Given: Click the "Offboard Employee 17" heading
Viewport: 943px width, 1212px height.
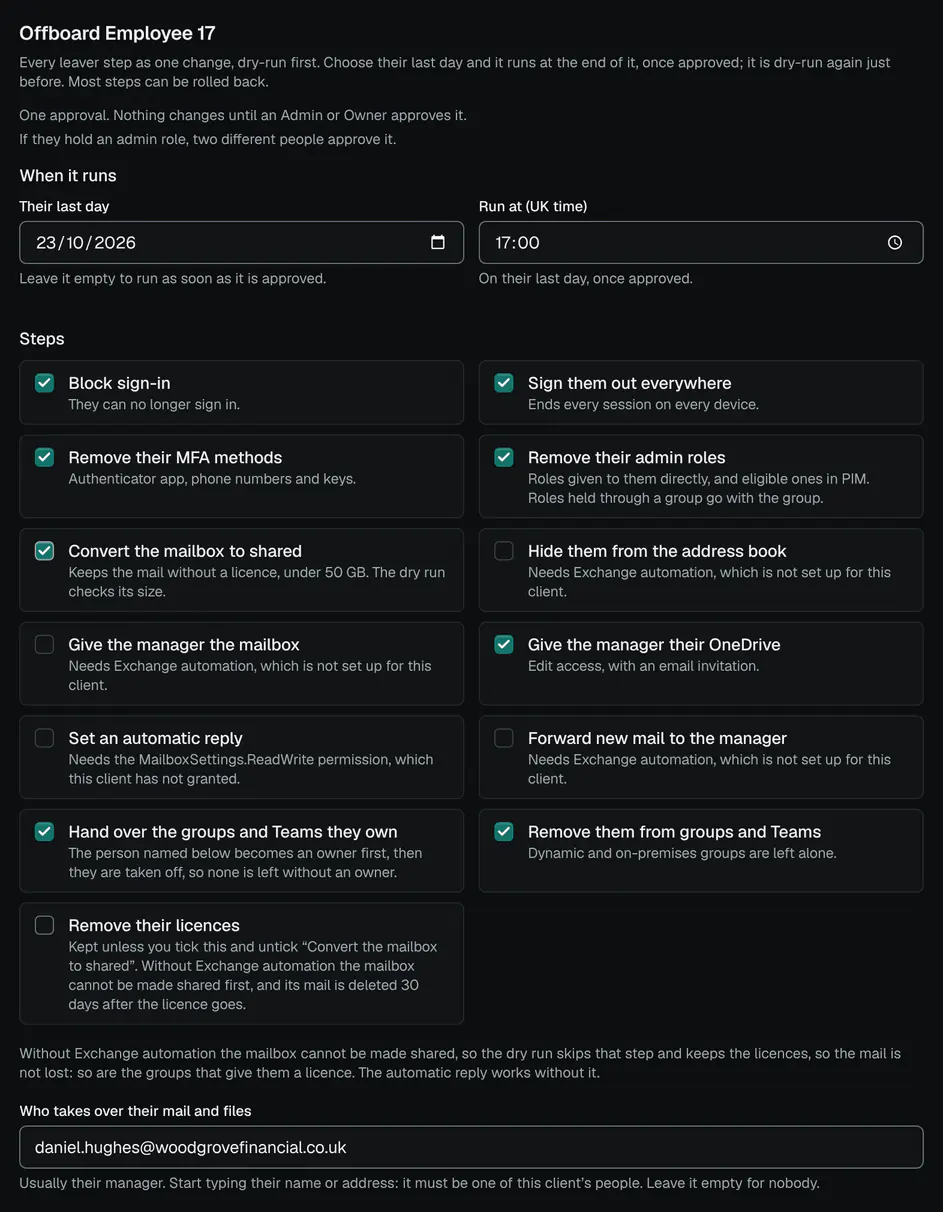Looking at the screenshot, I should [118, 33].
